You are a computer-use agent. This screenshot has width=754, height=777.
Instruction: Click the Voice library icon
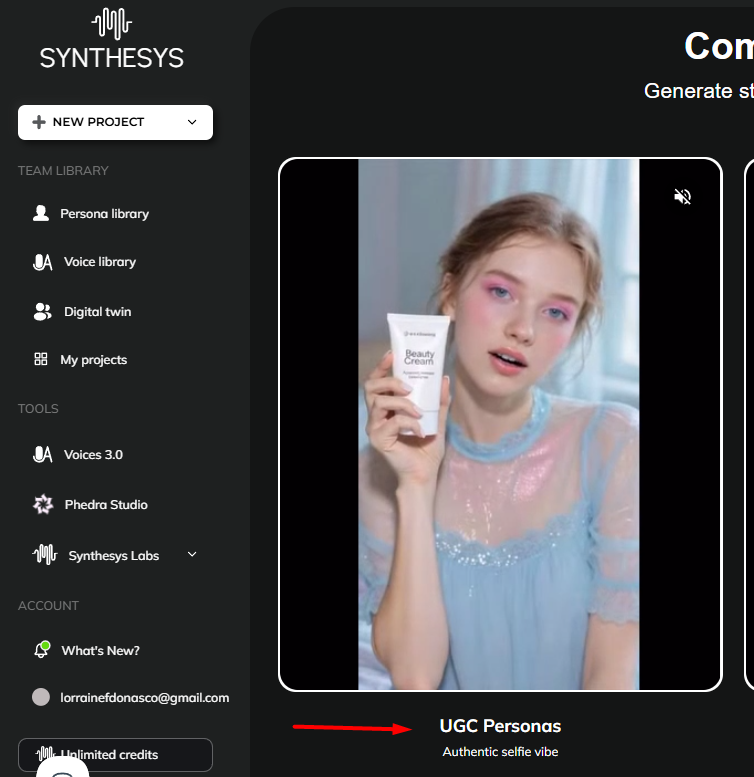(42, 262)
